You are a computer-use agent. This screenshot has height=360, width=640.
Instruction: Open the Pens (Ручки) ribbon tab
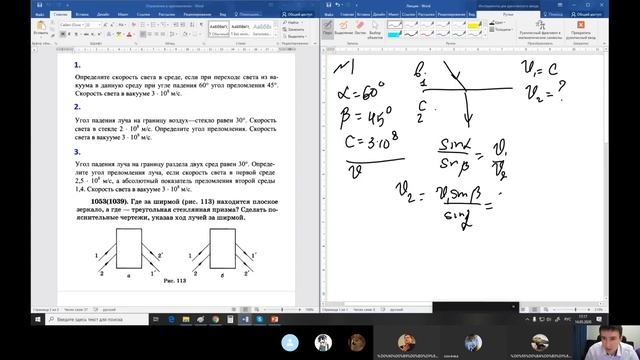pyautogui.click(x=508, y=14)
